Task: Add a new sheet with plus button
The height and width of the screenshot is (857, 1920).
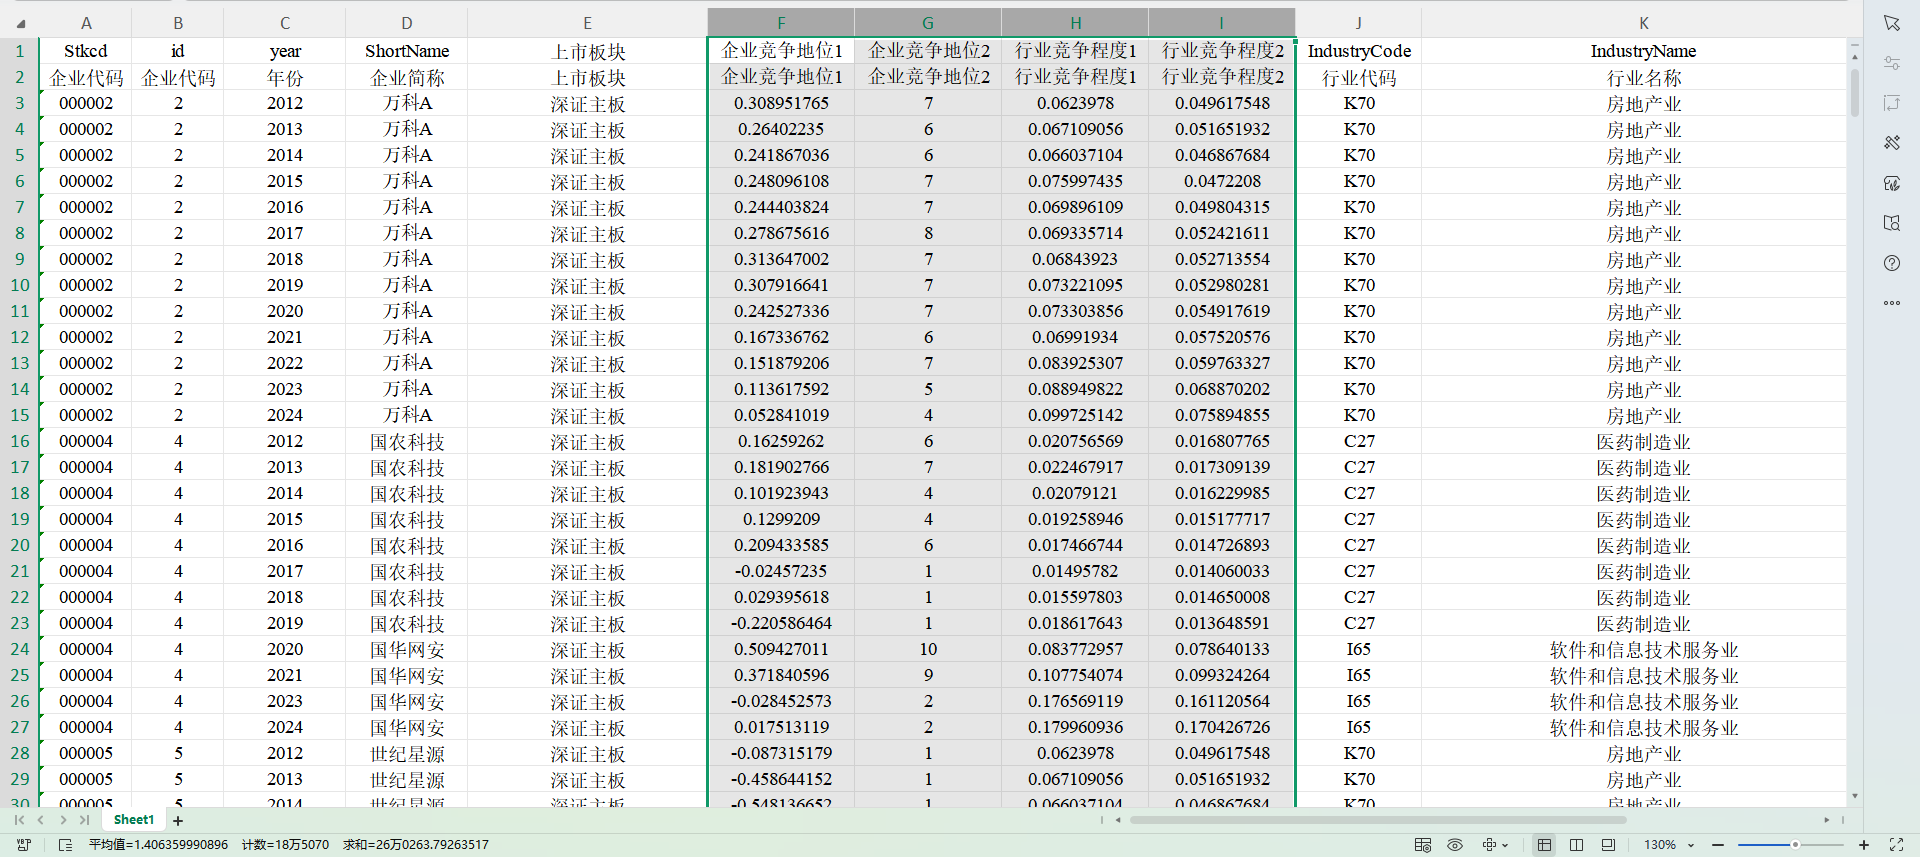Action: 178,821
